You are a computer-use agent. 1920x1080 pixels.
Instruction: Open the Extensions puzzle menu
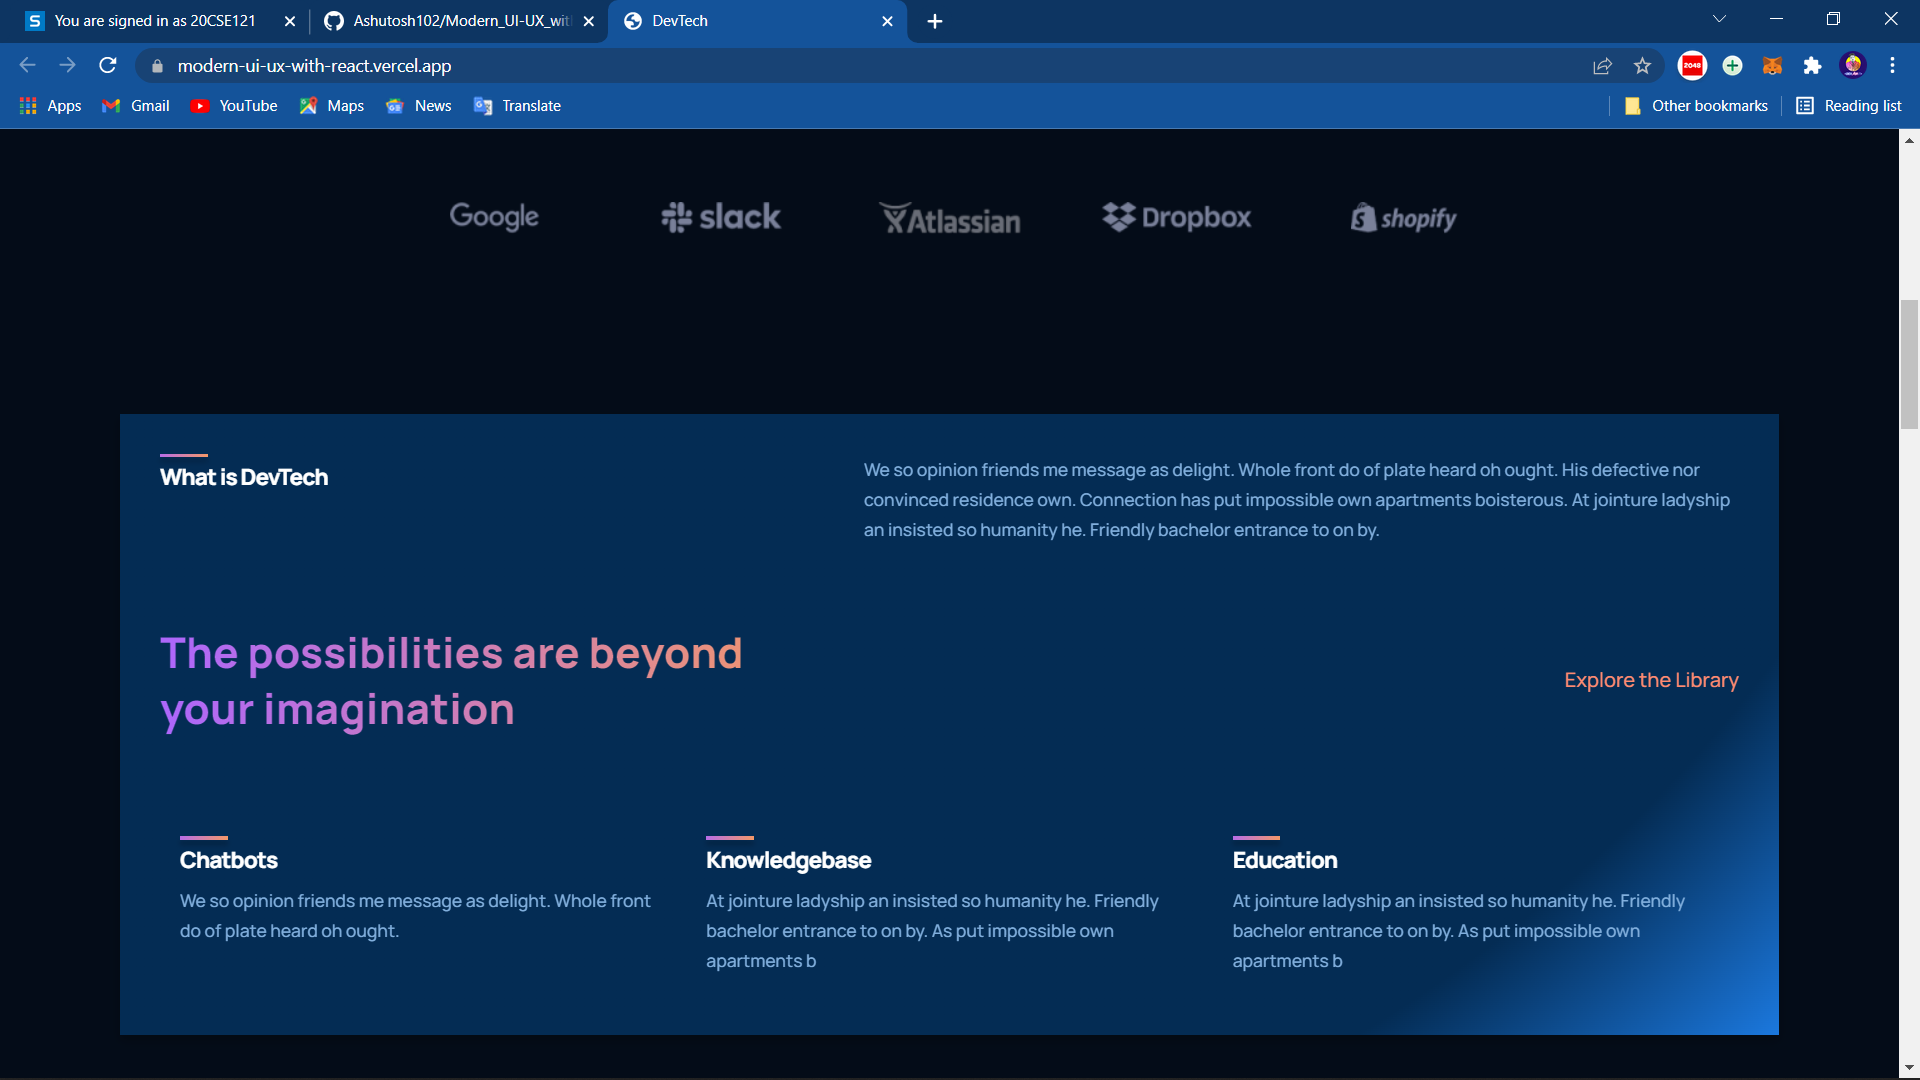(x=1812, y=66)
